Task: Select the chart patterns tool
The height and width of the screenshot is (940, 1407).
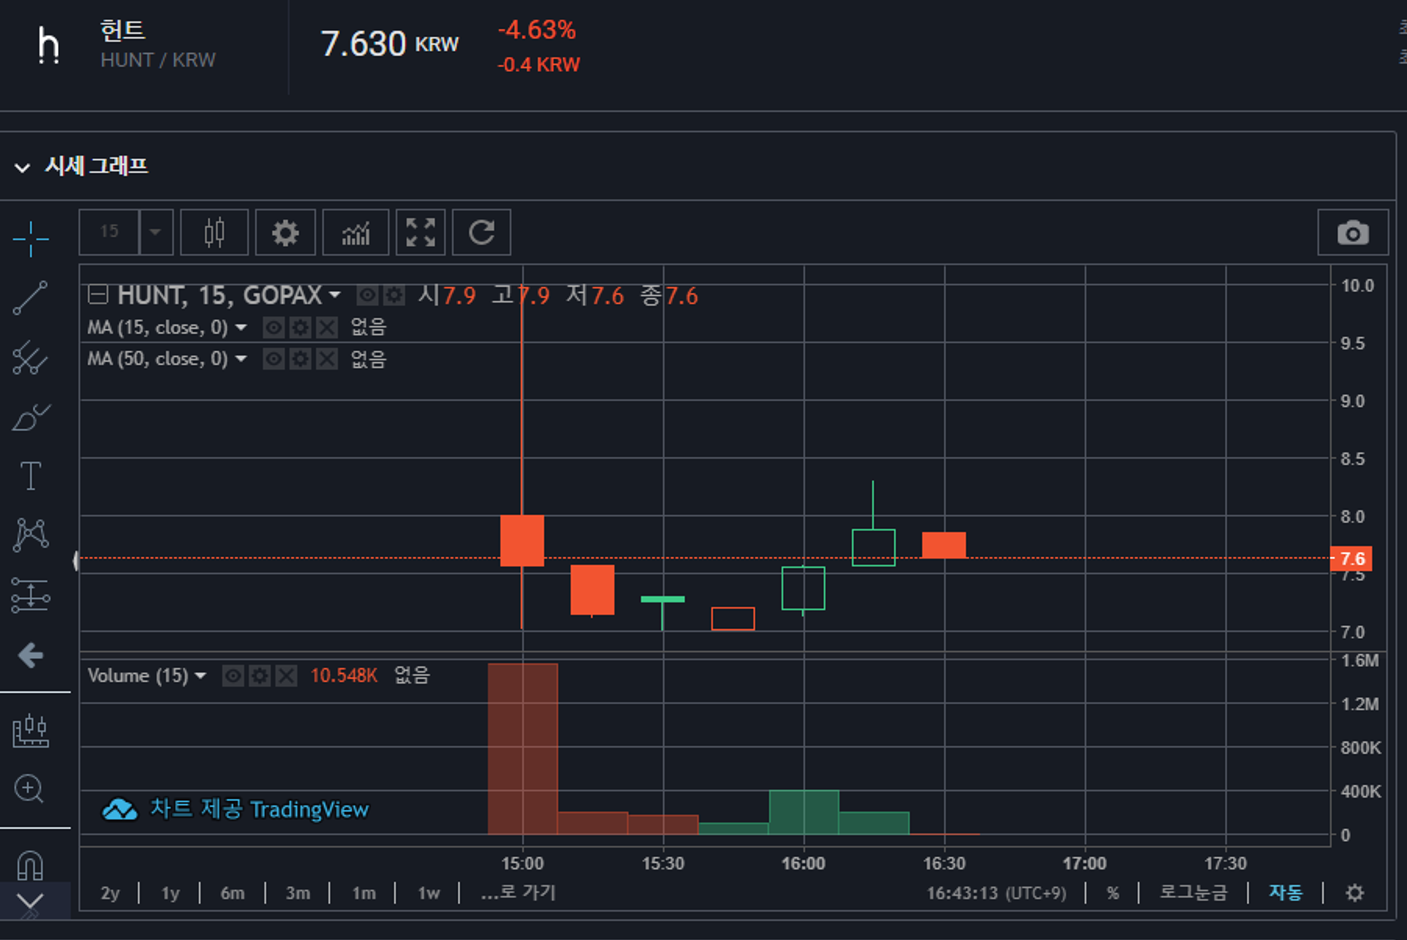Action: click(31, 535)
